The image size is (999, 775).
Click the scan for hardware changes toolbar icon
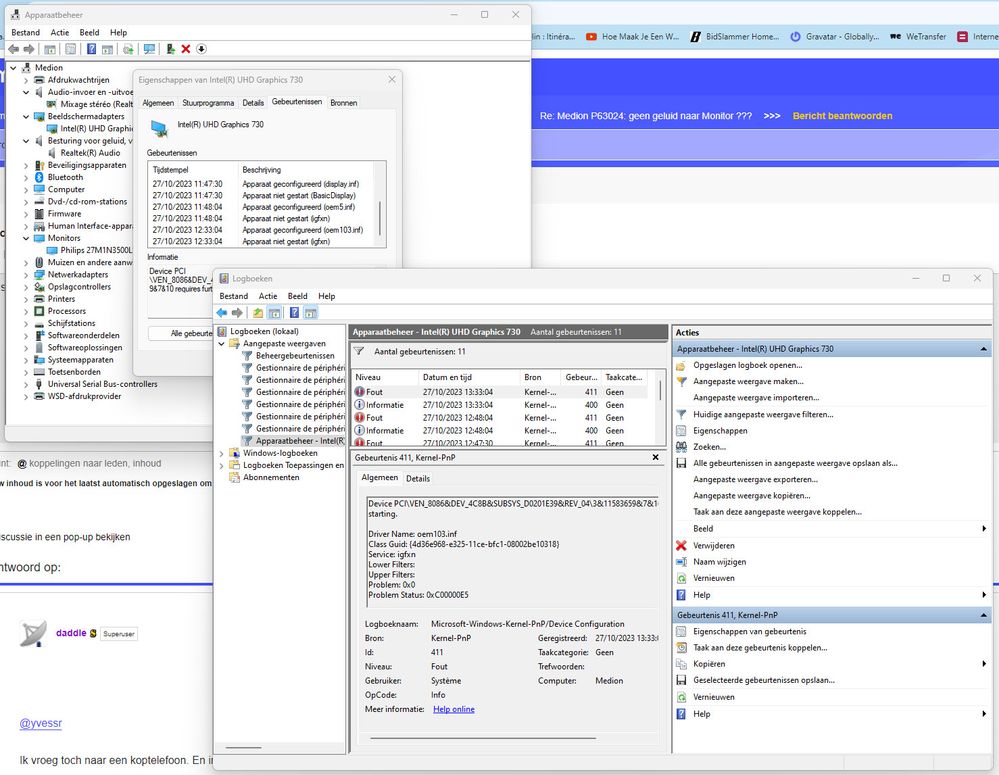point(147,48)
